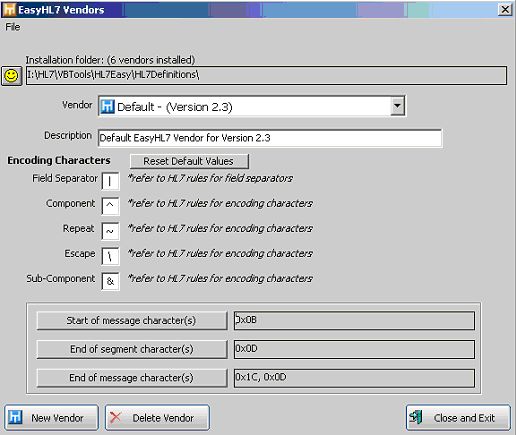Click End of message character(s) button
Screen dimensions: 516x435
[132, 378]
